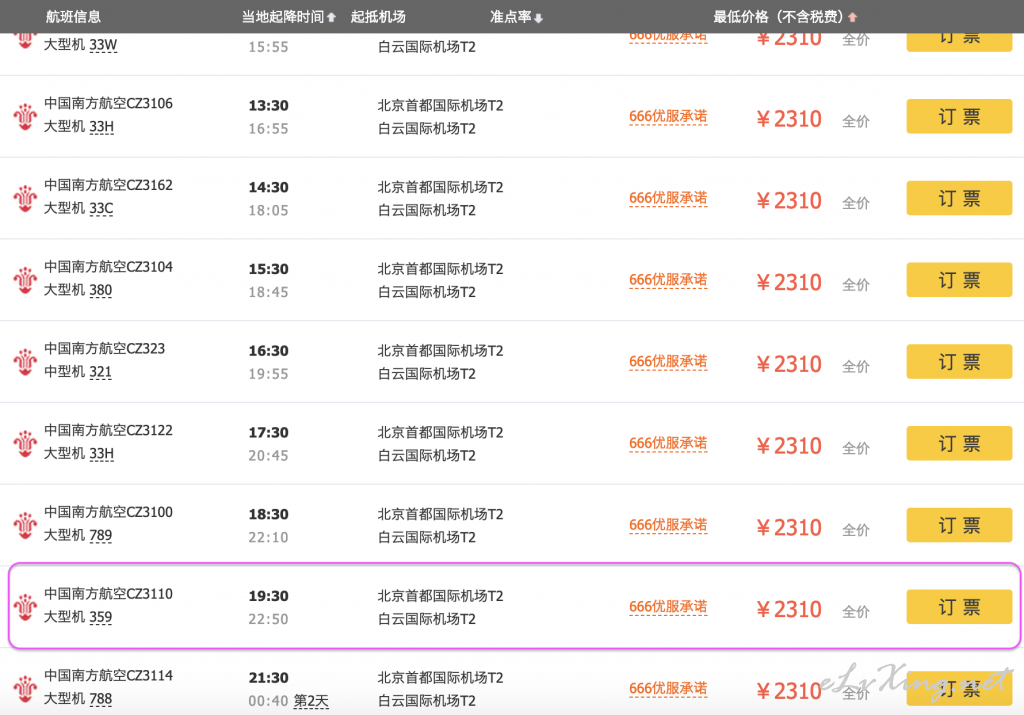The width and height of the screenshot is (1024, 715).
Task: Click departure time 13:30
Action: click(x=268, y=105)
